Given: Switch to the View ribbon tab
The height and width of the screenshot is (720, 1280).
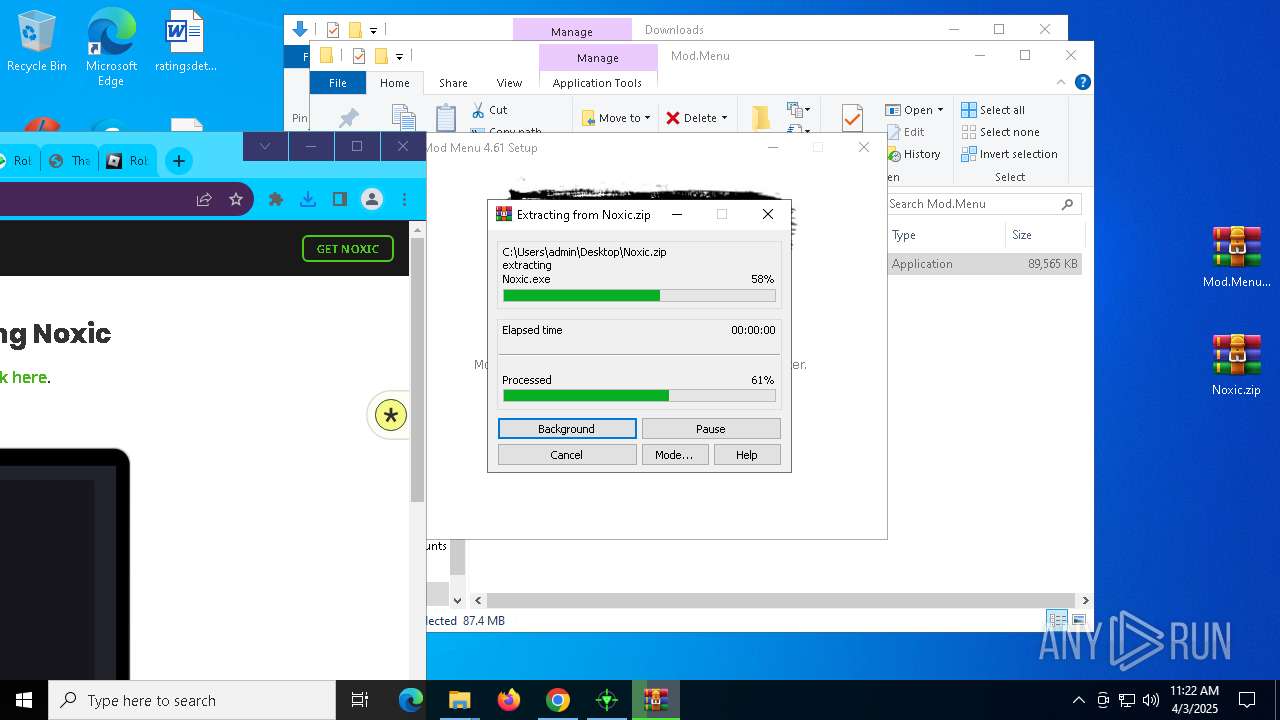Looking at the screenshot, I should click(x=509, y=83).
